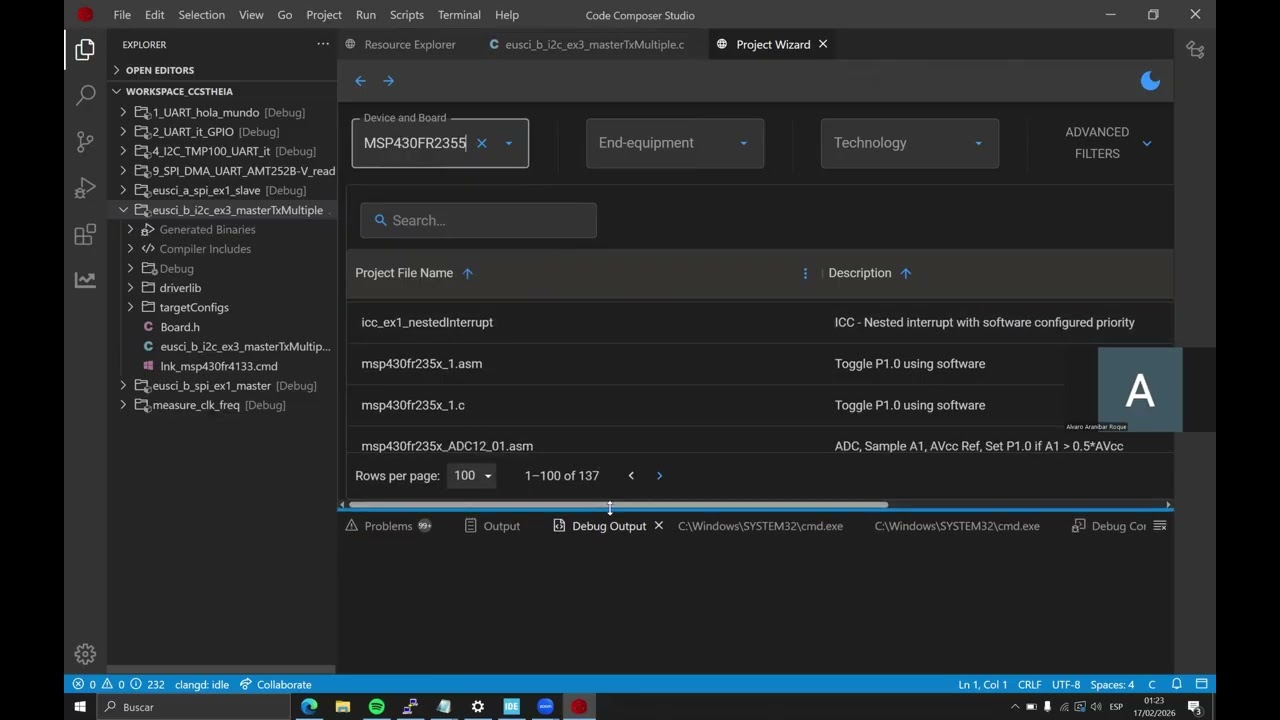Open Windows Start menu

(x=81, y=707)
